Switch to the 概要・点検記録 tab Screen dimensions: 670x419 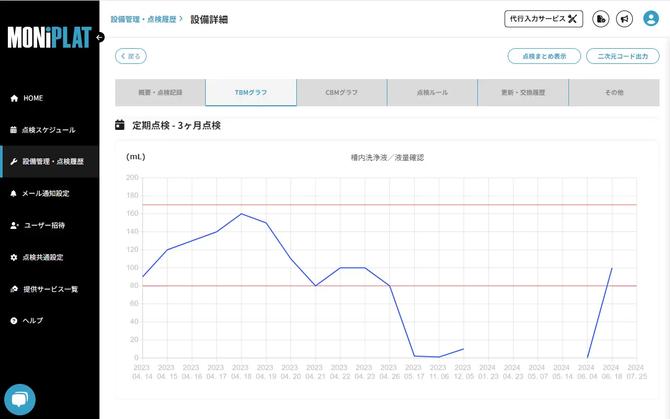coord(160,92)
